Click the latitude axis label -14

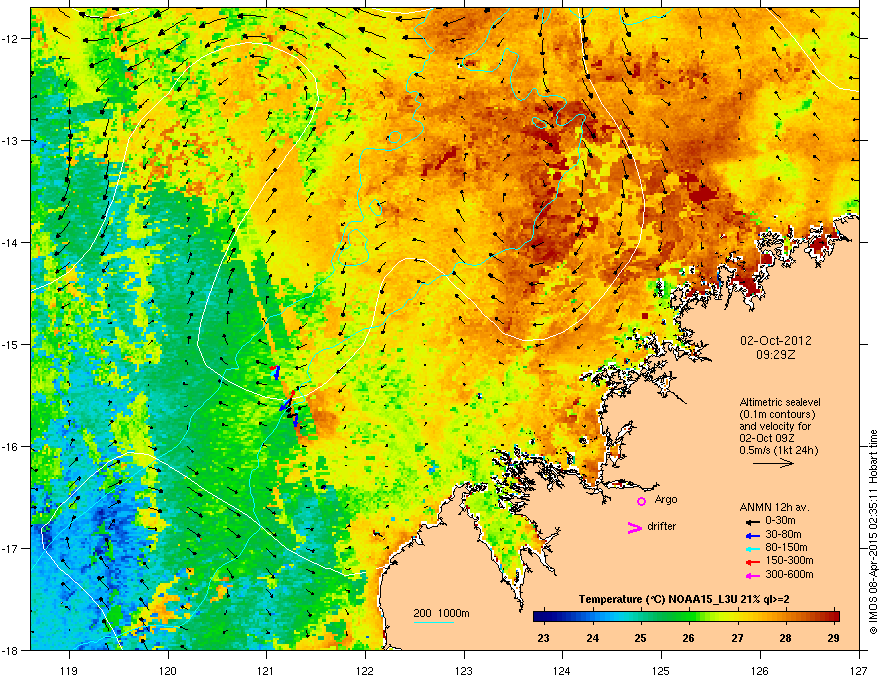[x=11, y=242]
